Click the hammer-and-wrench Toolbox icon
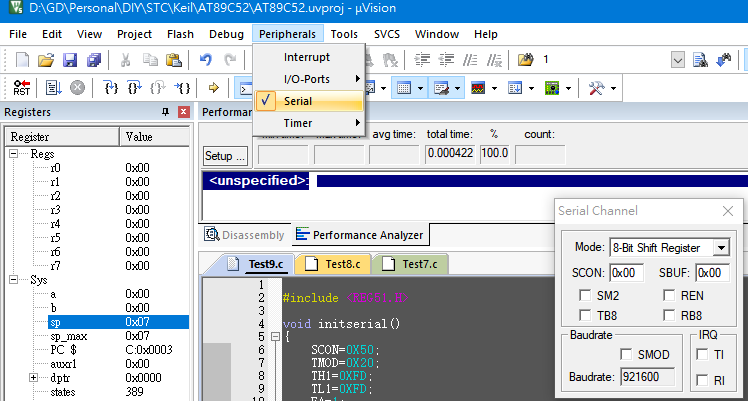 (x=597, y=88)
